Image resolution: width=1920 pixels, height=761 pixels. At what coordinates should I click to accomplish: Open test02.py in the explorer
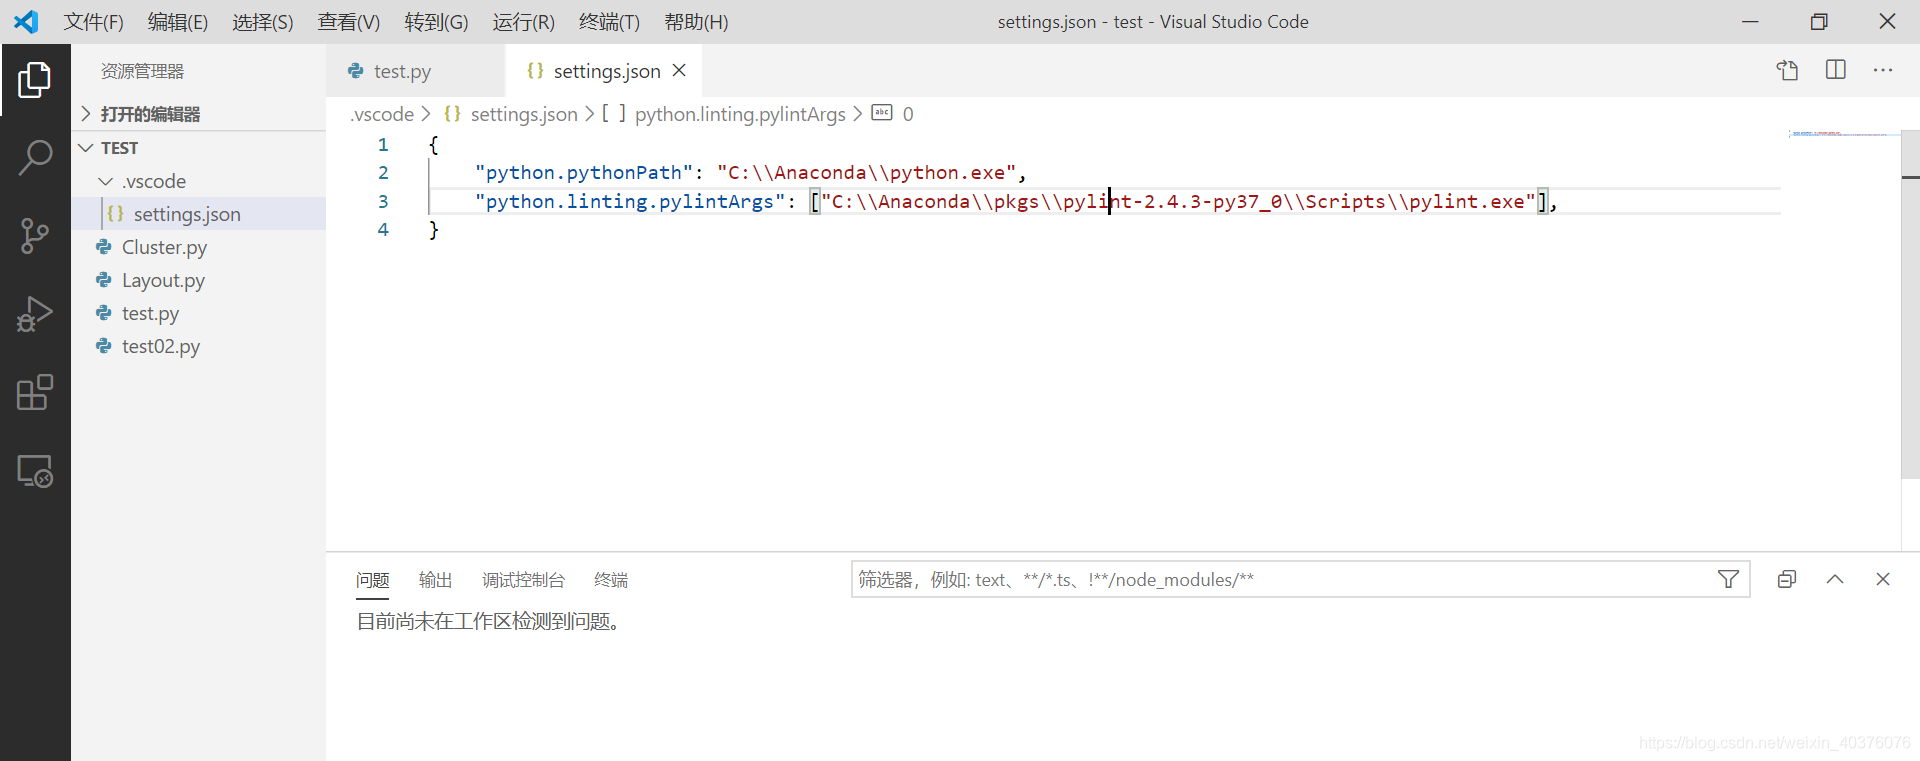pos(198,346)
